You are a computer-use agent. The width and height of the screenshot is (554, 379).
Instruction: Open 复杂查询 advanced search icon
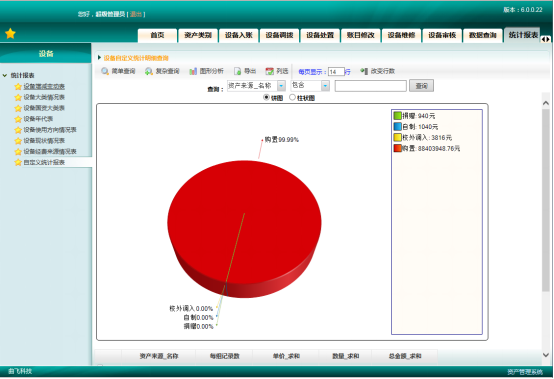pos(149,71)
